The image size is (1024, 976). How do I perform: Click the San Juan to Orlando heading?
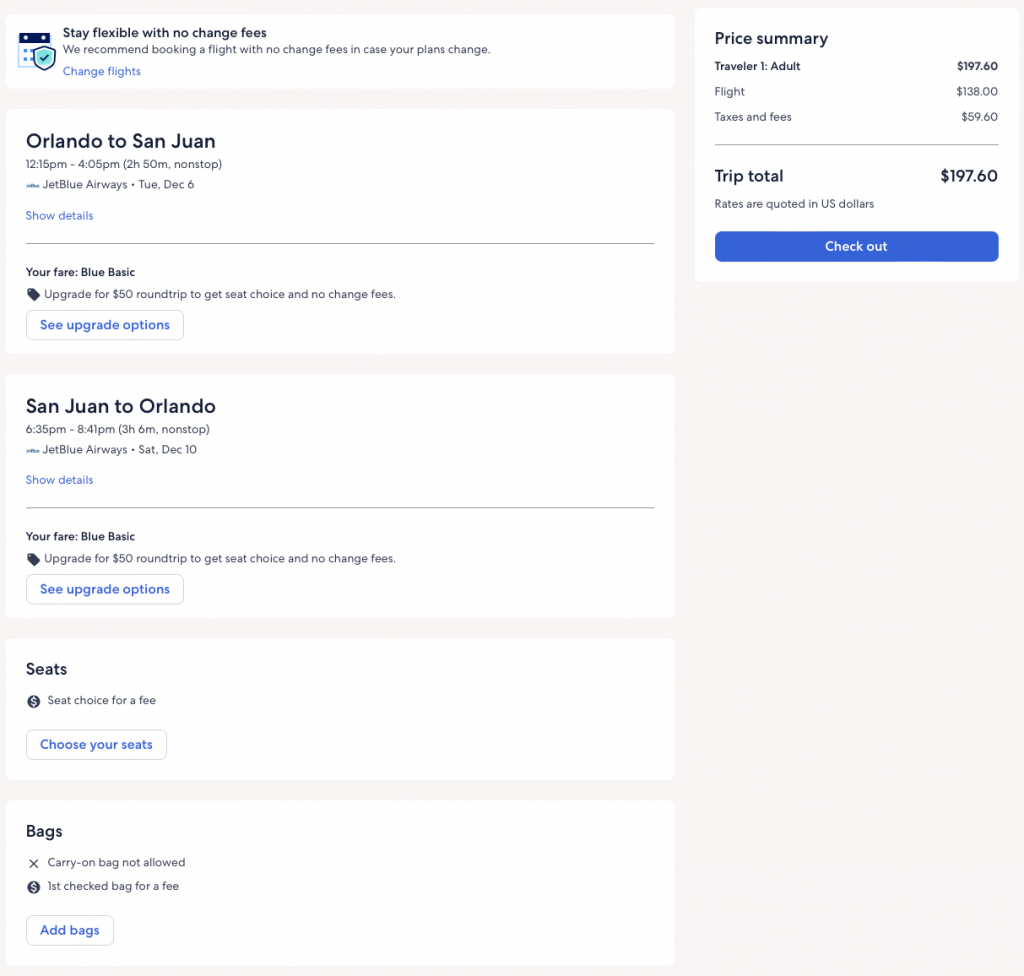pos(121,406)
